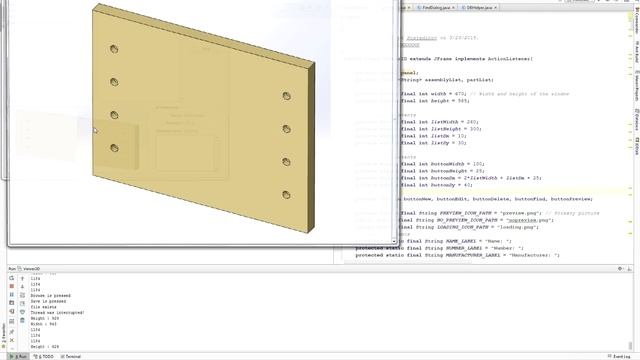Viewport: 640px width, 360px height.
Task: Open the Ant Build side panel
Action: pyautogui.click(x=637, y=52)
